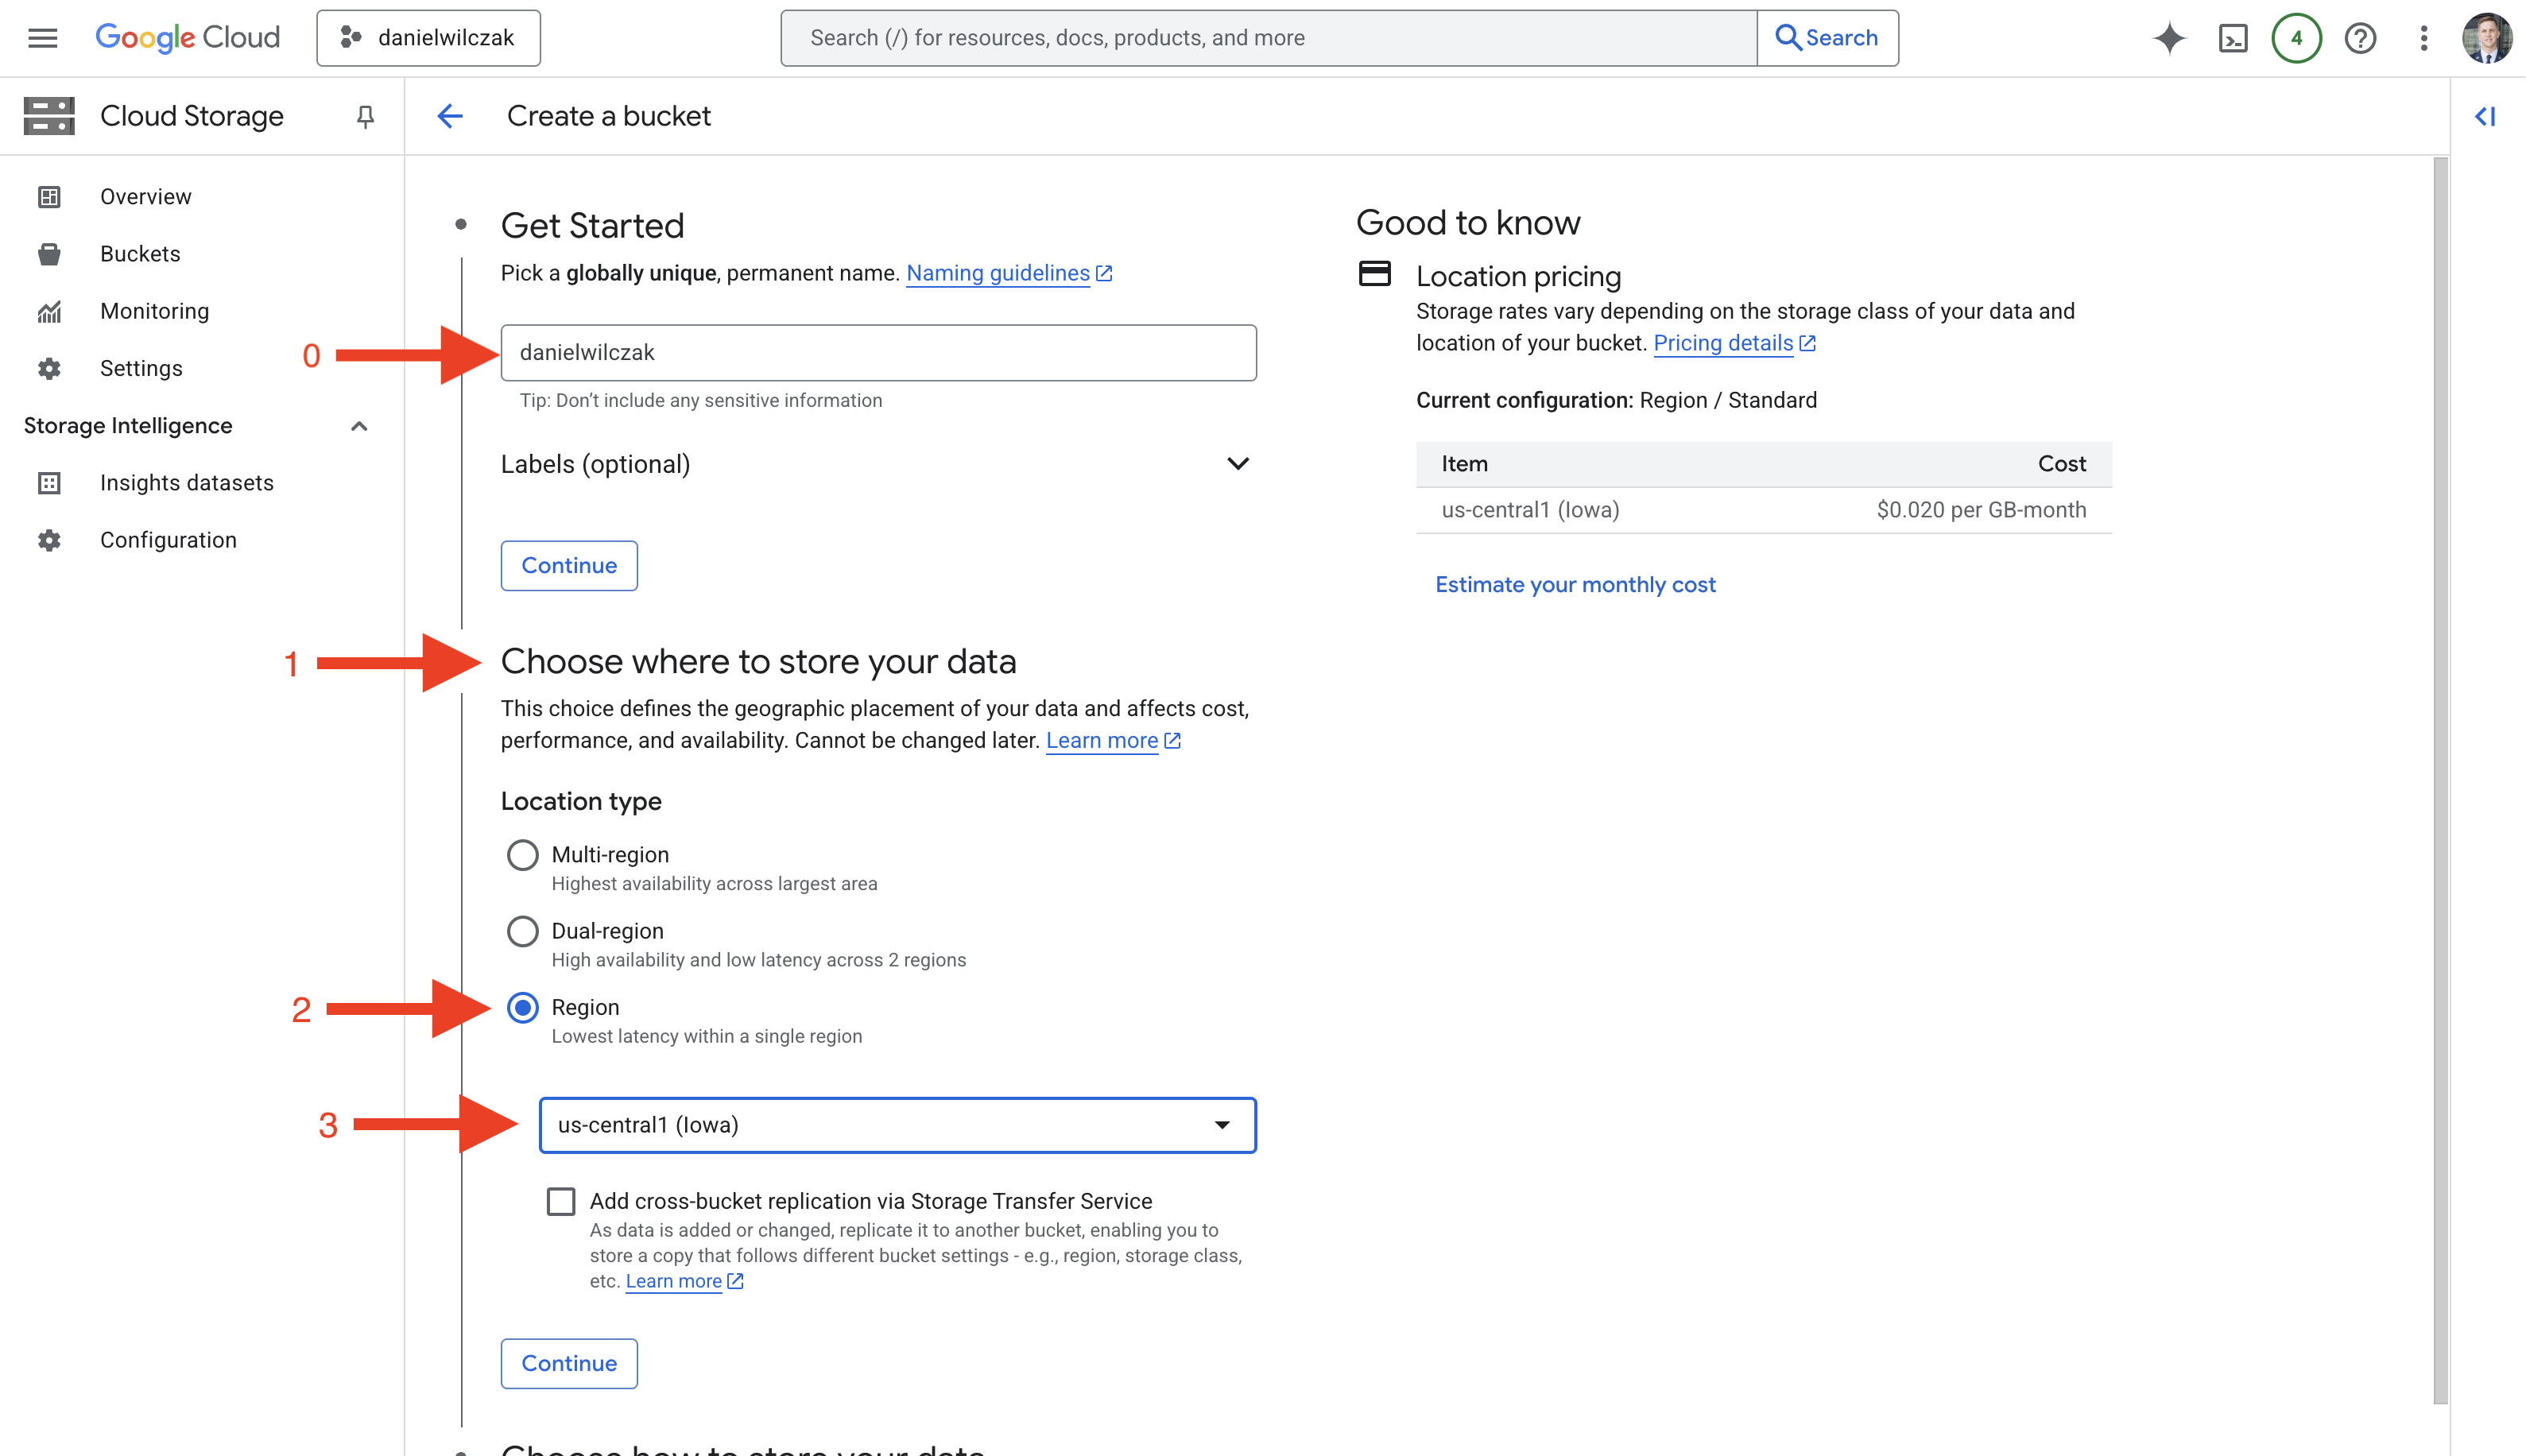
Task: Click the 'Get Started' step heading
Action: (x=592, y=226)
